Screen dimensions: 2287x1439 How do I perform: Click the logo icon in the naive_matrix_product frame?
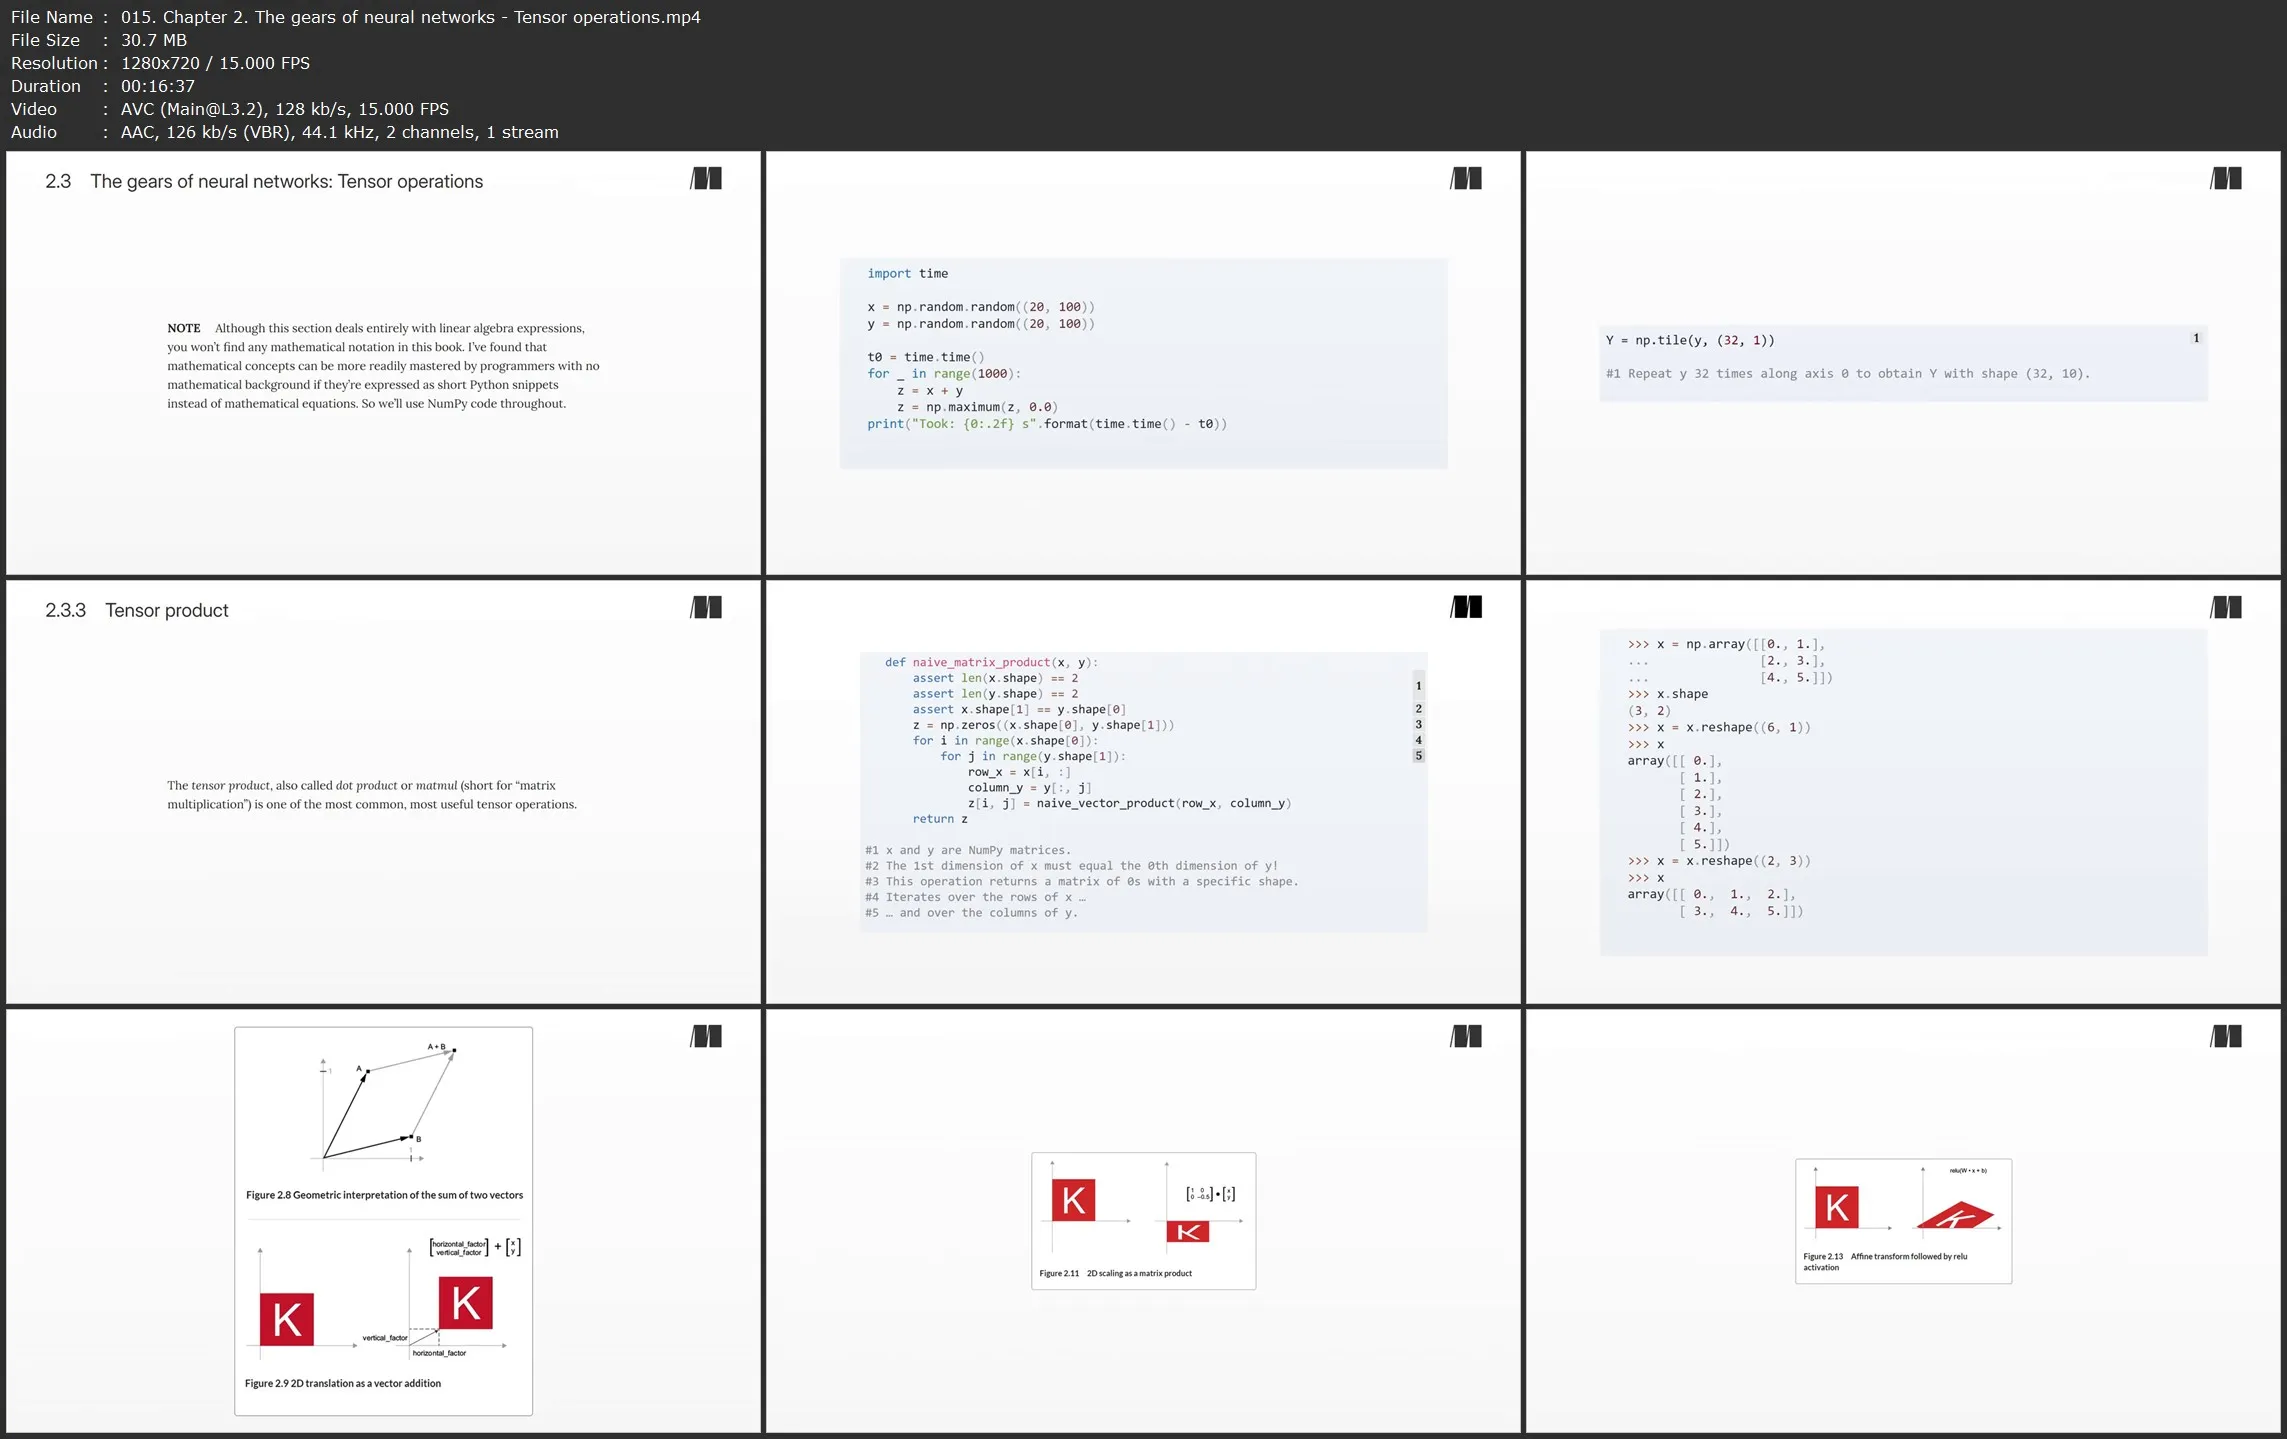point(1466,607)
